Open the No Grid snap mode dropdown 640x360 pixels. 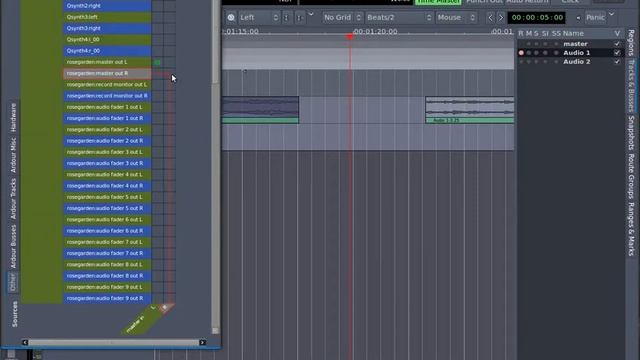pyautogui.click(x=342, y=18)
